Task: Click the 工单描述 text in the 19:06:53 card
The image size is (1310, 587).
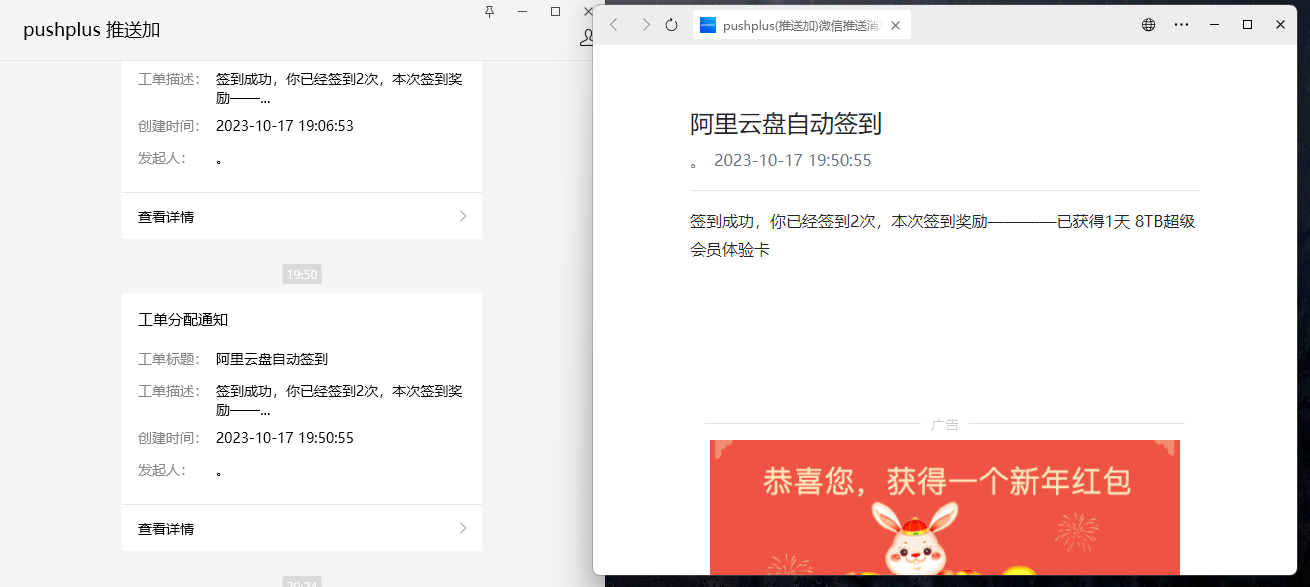Action: pos(339,88)
